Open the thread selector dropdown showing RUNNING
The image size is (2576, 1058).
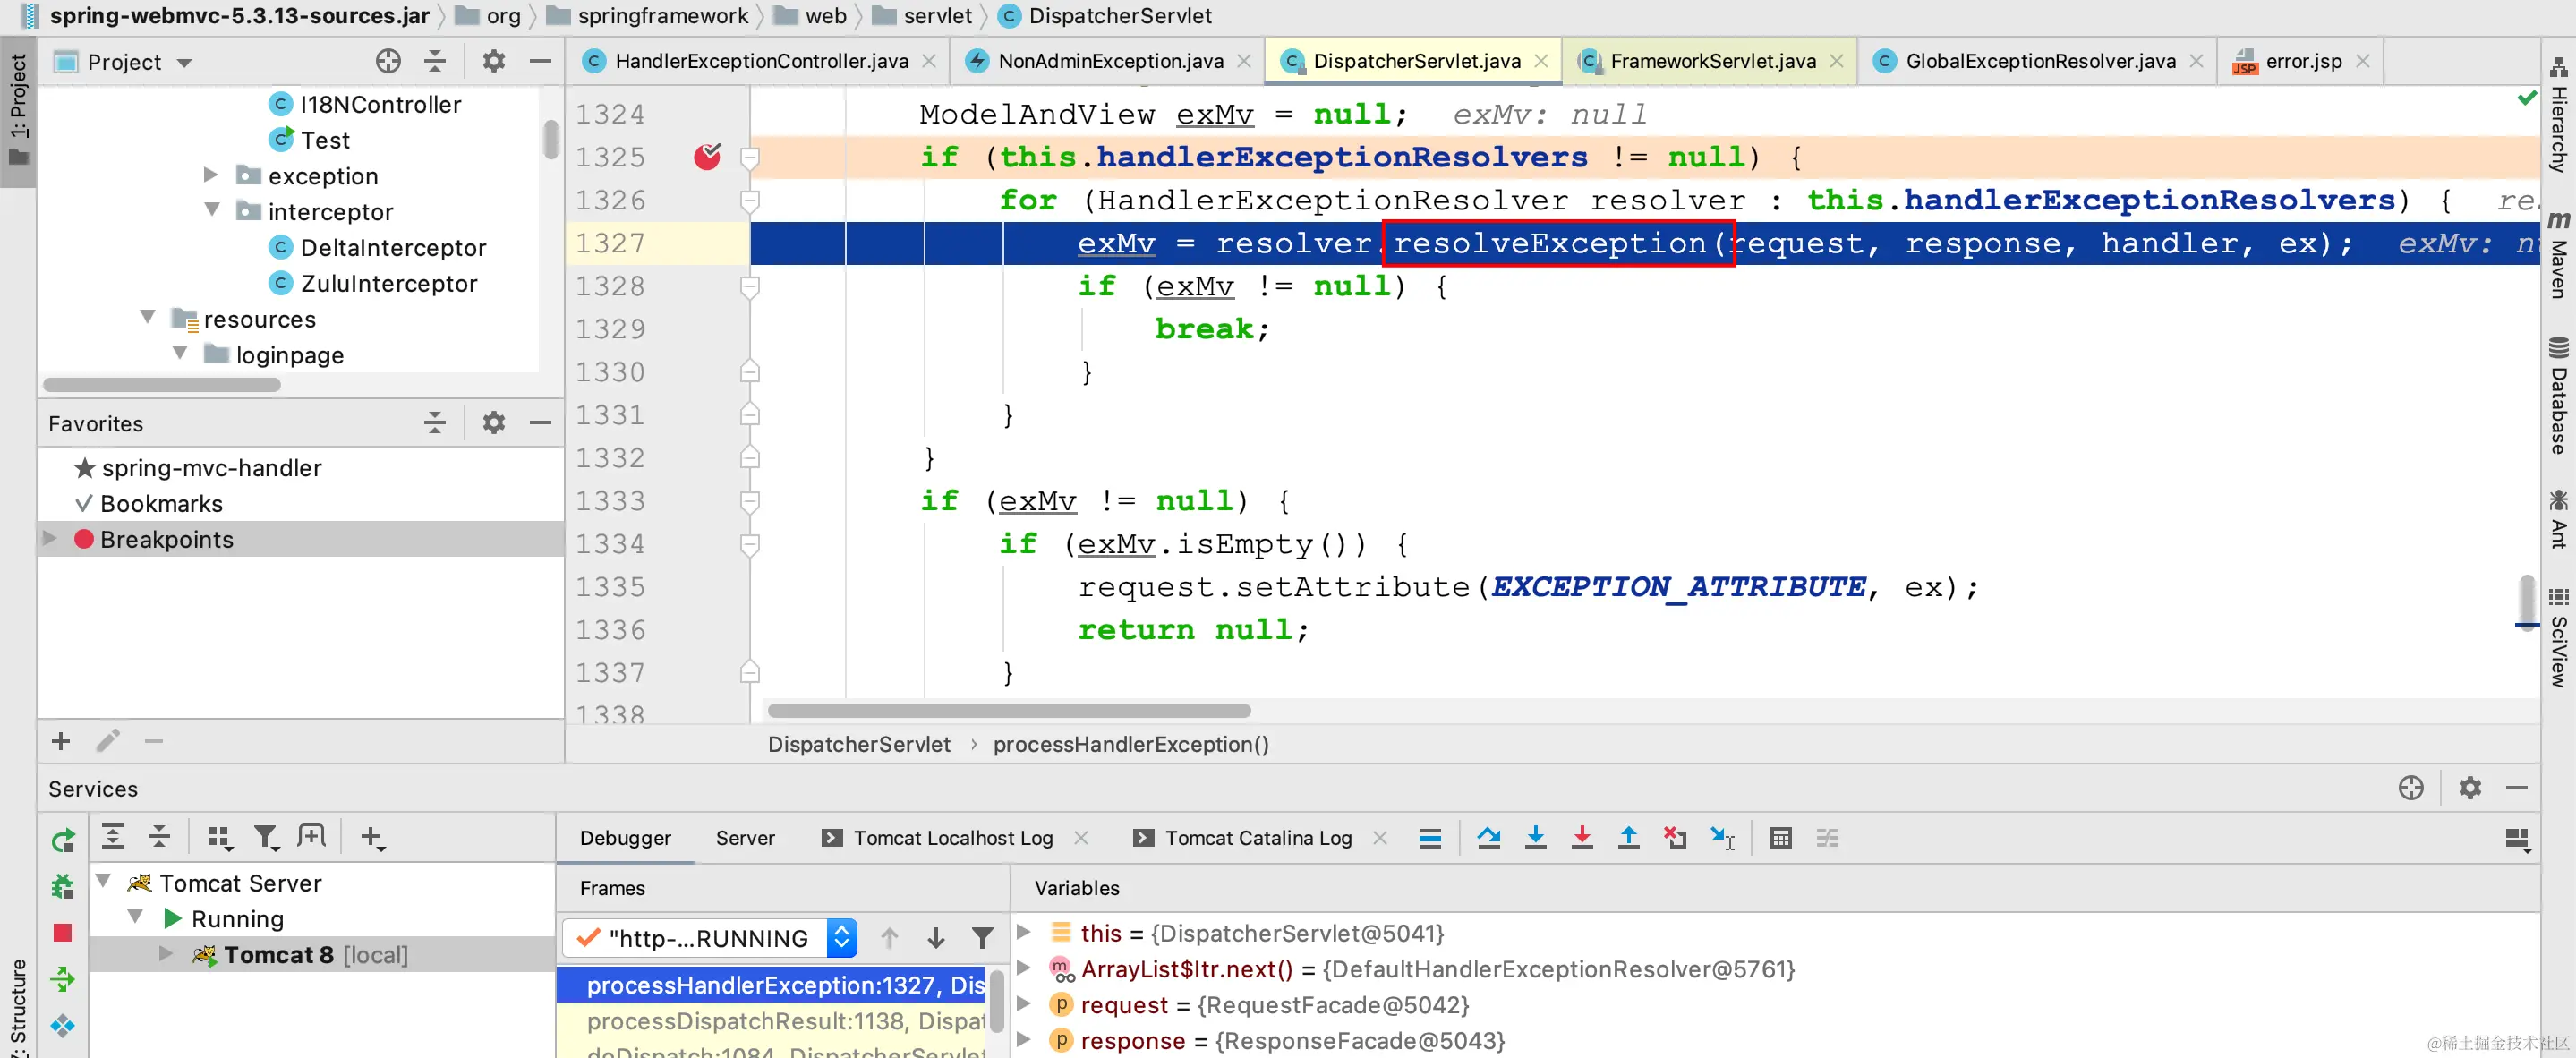click(x=841, y=938)
